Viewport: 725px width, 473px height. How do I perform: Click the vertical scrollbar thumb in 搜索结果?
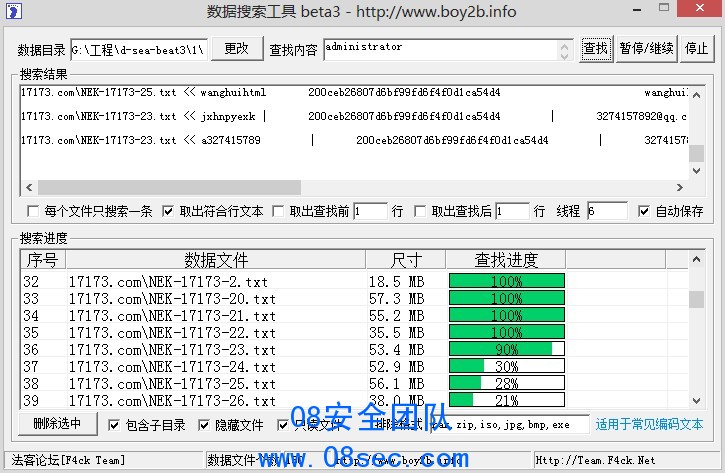click(697, 153)
